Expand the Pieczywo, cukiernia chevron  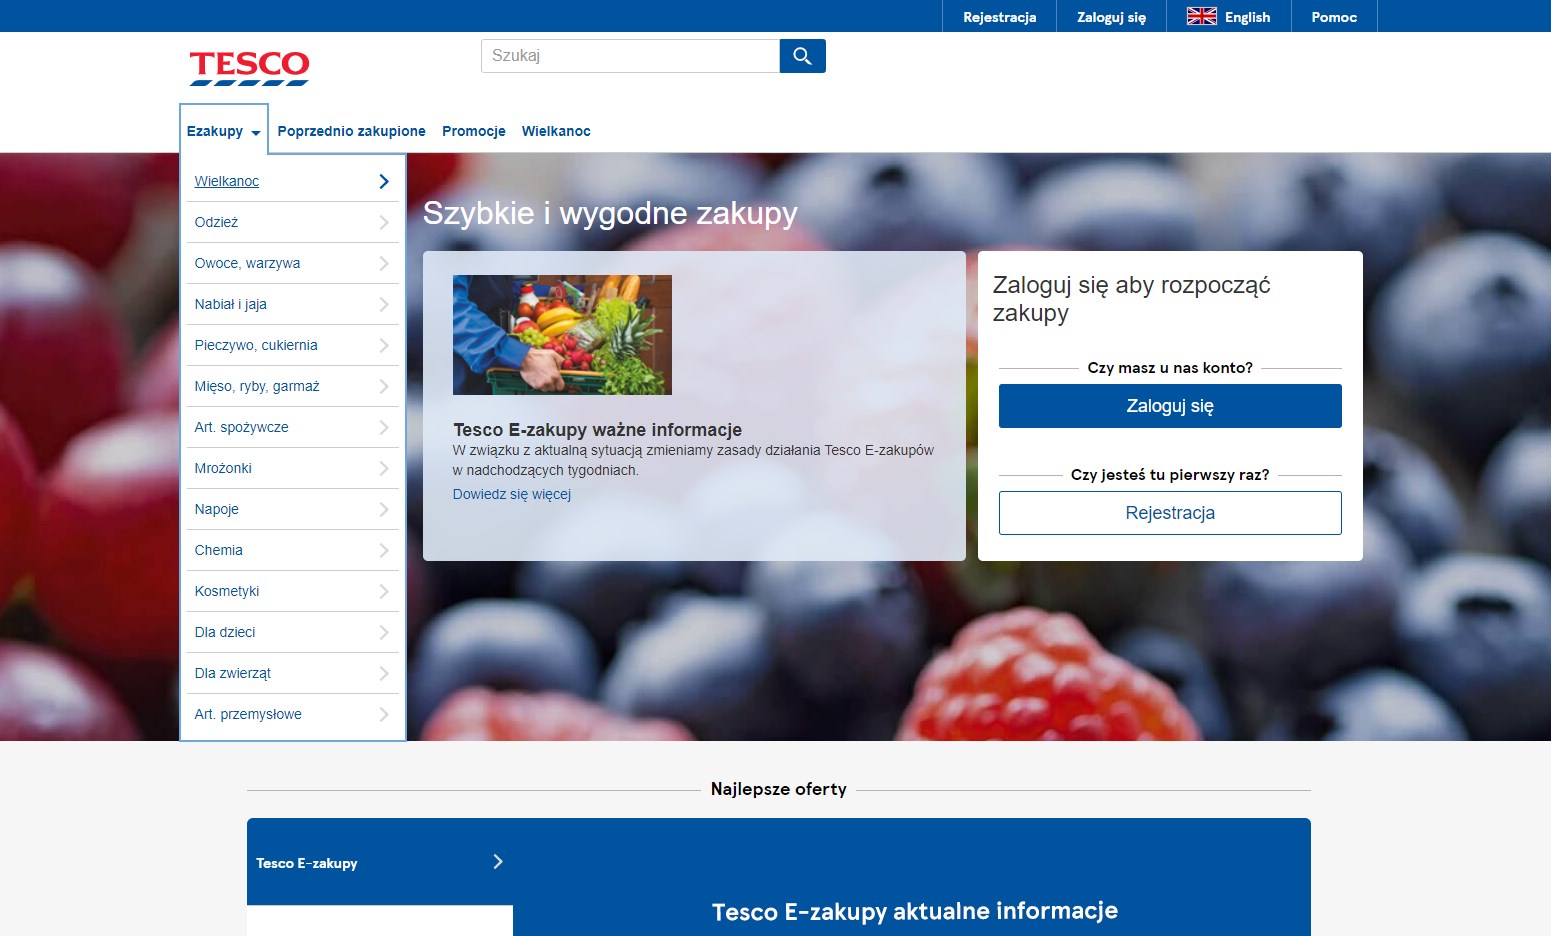click(384, 345)
